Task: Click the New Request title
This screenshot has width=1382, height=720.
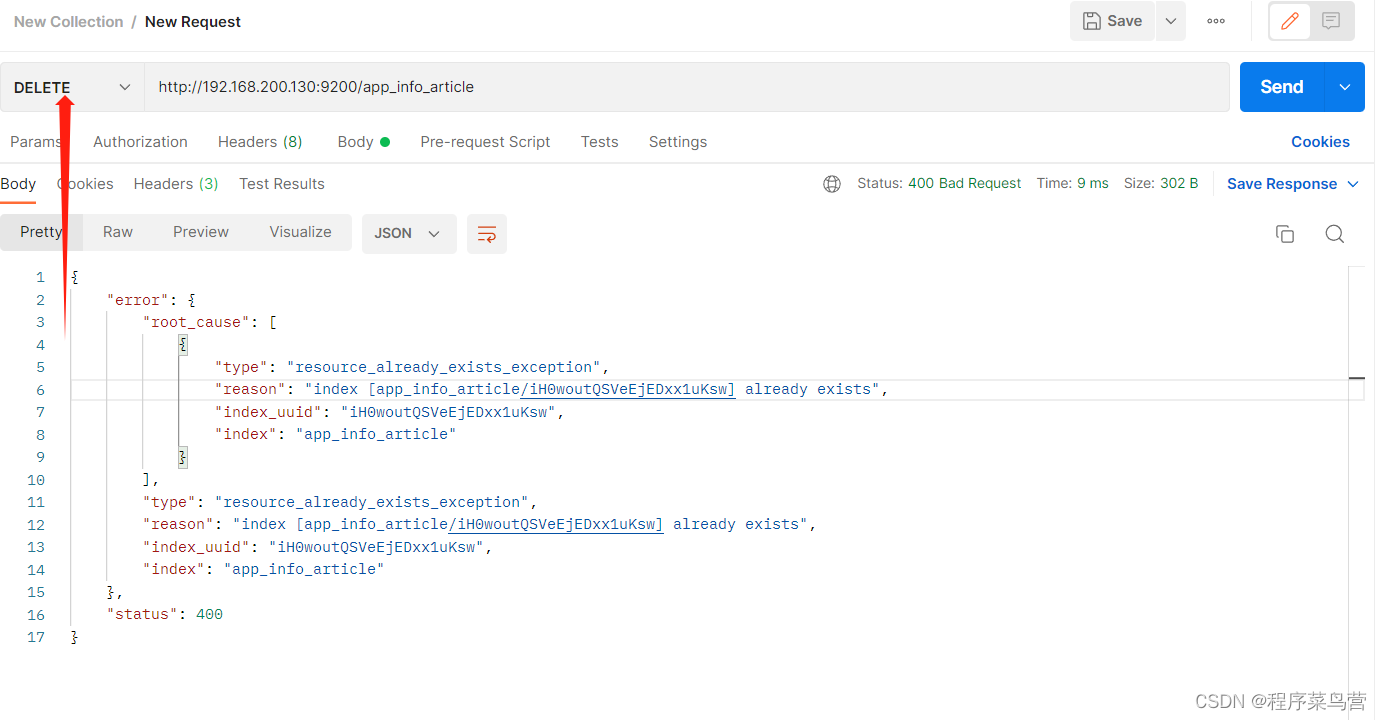Action: click(193, 21)
